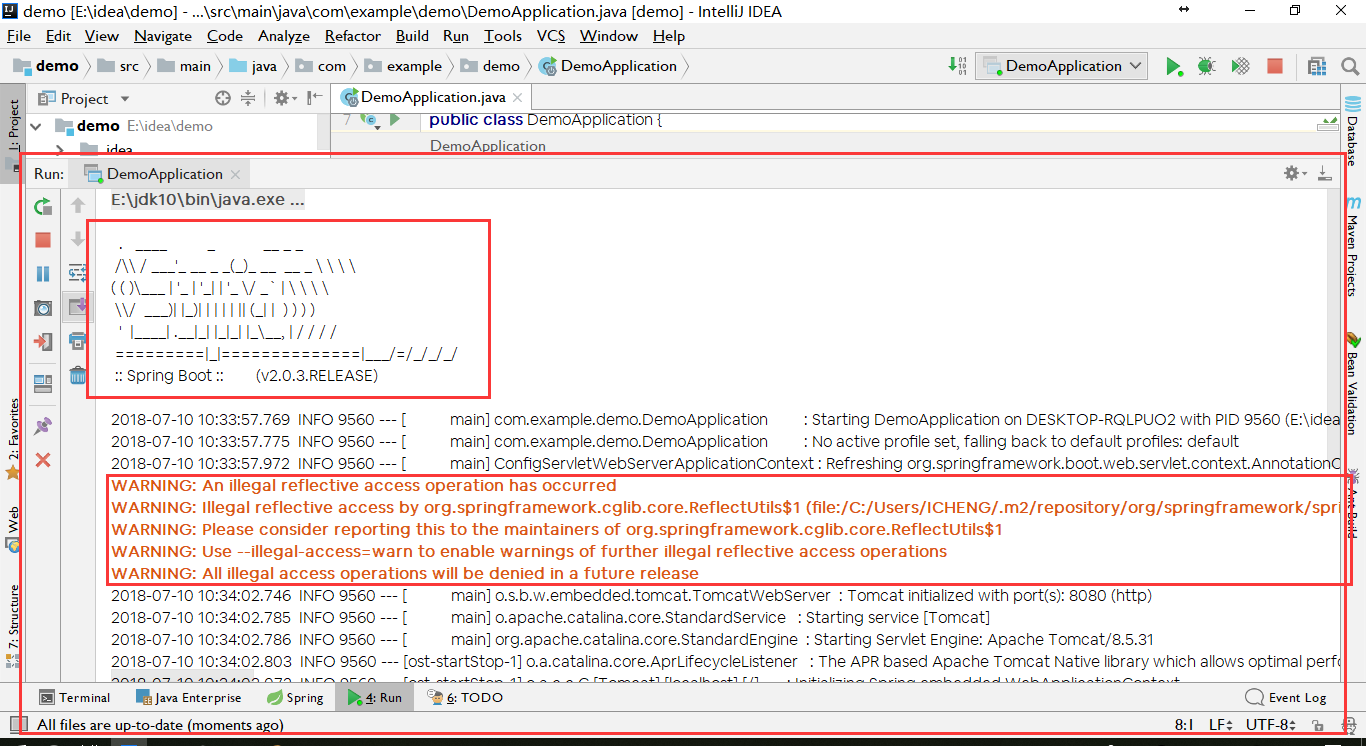Click the Build Project icon

pos(957,66)
